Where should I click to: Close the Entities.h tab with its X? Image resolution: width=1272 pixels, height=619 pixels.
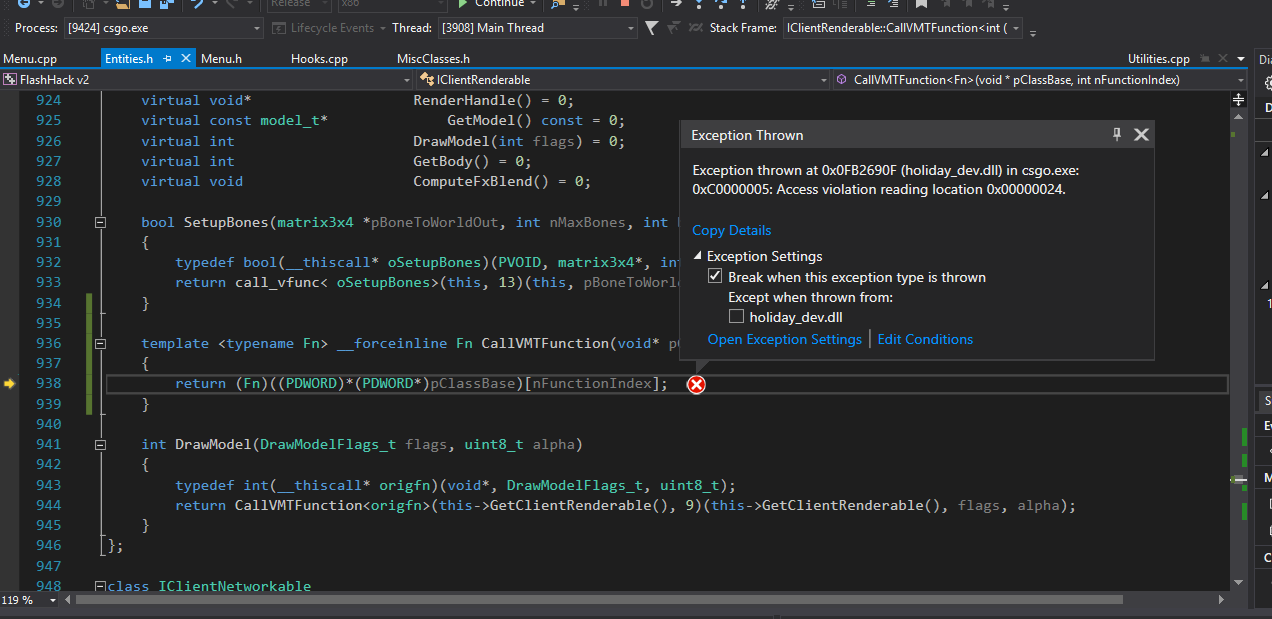pyautogui.click(x=185, y=59)
